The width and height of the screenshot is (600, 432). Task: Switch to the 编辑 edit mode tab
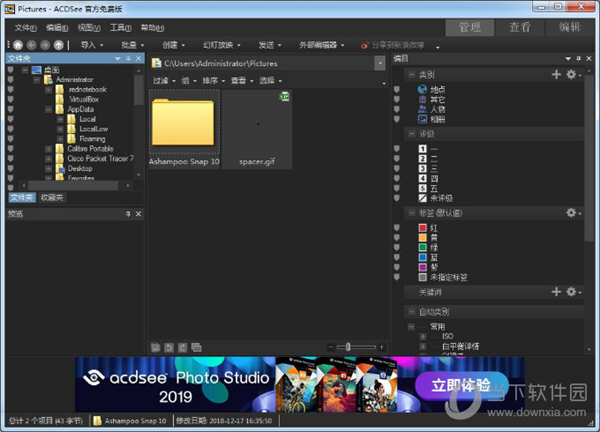point(570,28)
